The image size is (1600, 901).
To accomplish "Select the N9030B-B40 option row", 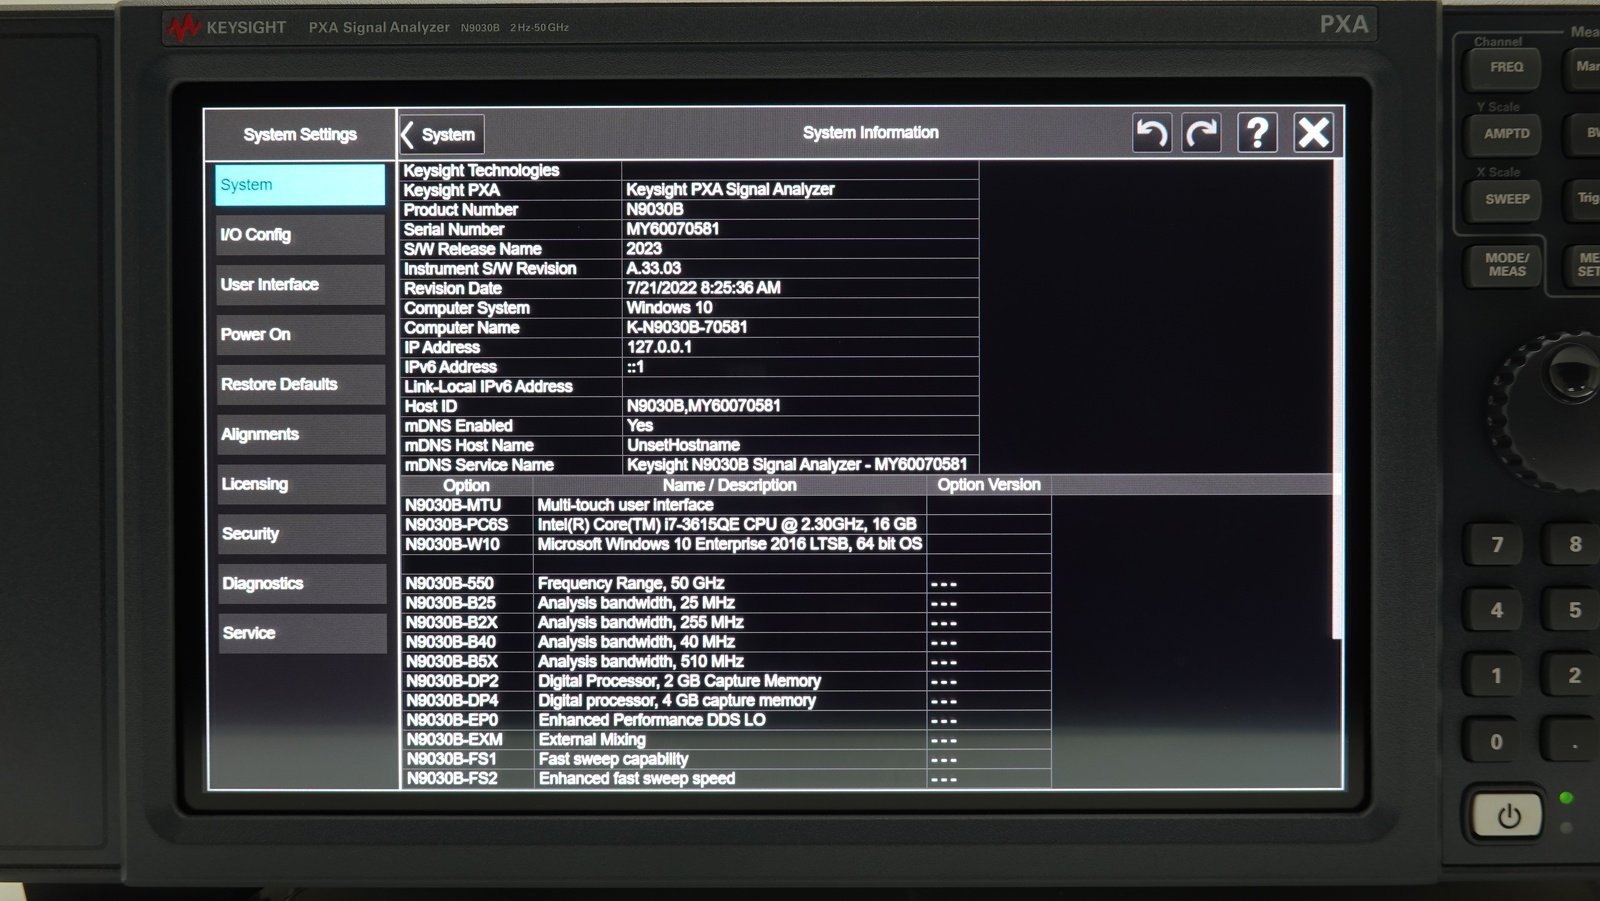I will tap(726, 642).
